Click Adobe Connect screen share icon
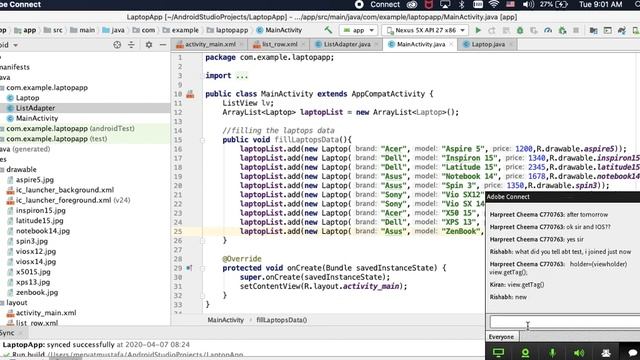 pos(498,352)
